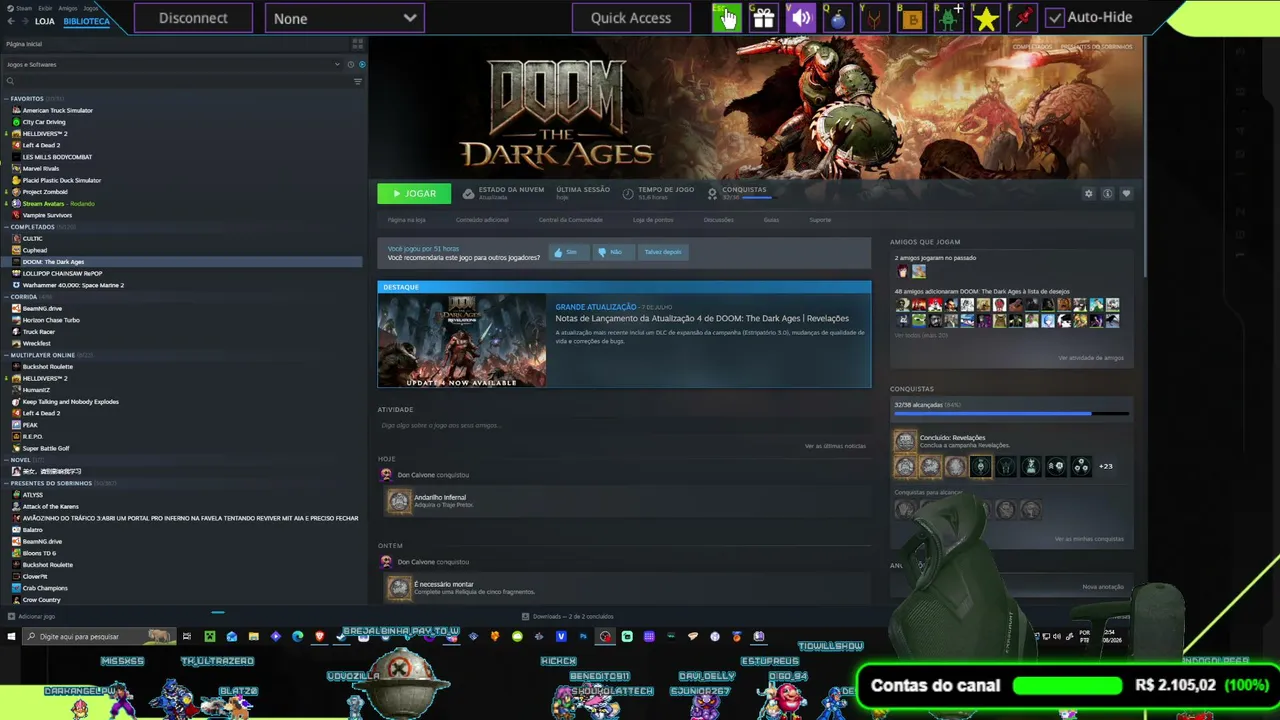Open the gift box overlay icon
1280x720 pixels.
pyautogui.click(x=763, y=17)
